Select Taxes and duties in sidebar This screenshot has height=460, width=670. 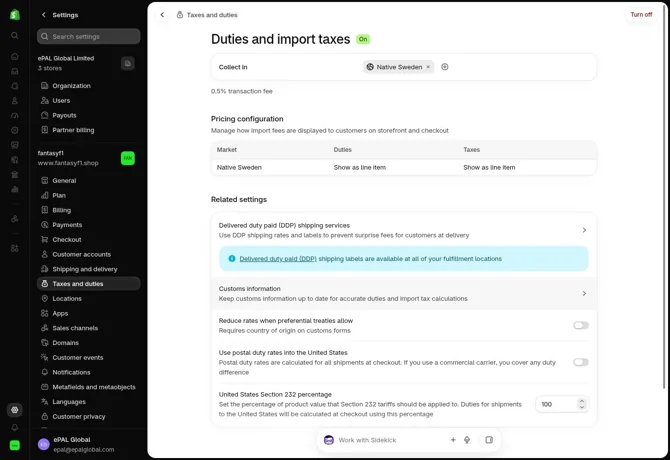click(88, 284)
